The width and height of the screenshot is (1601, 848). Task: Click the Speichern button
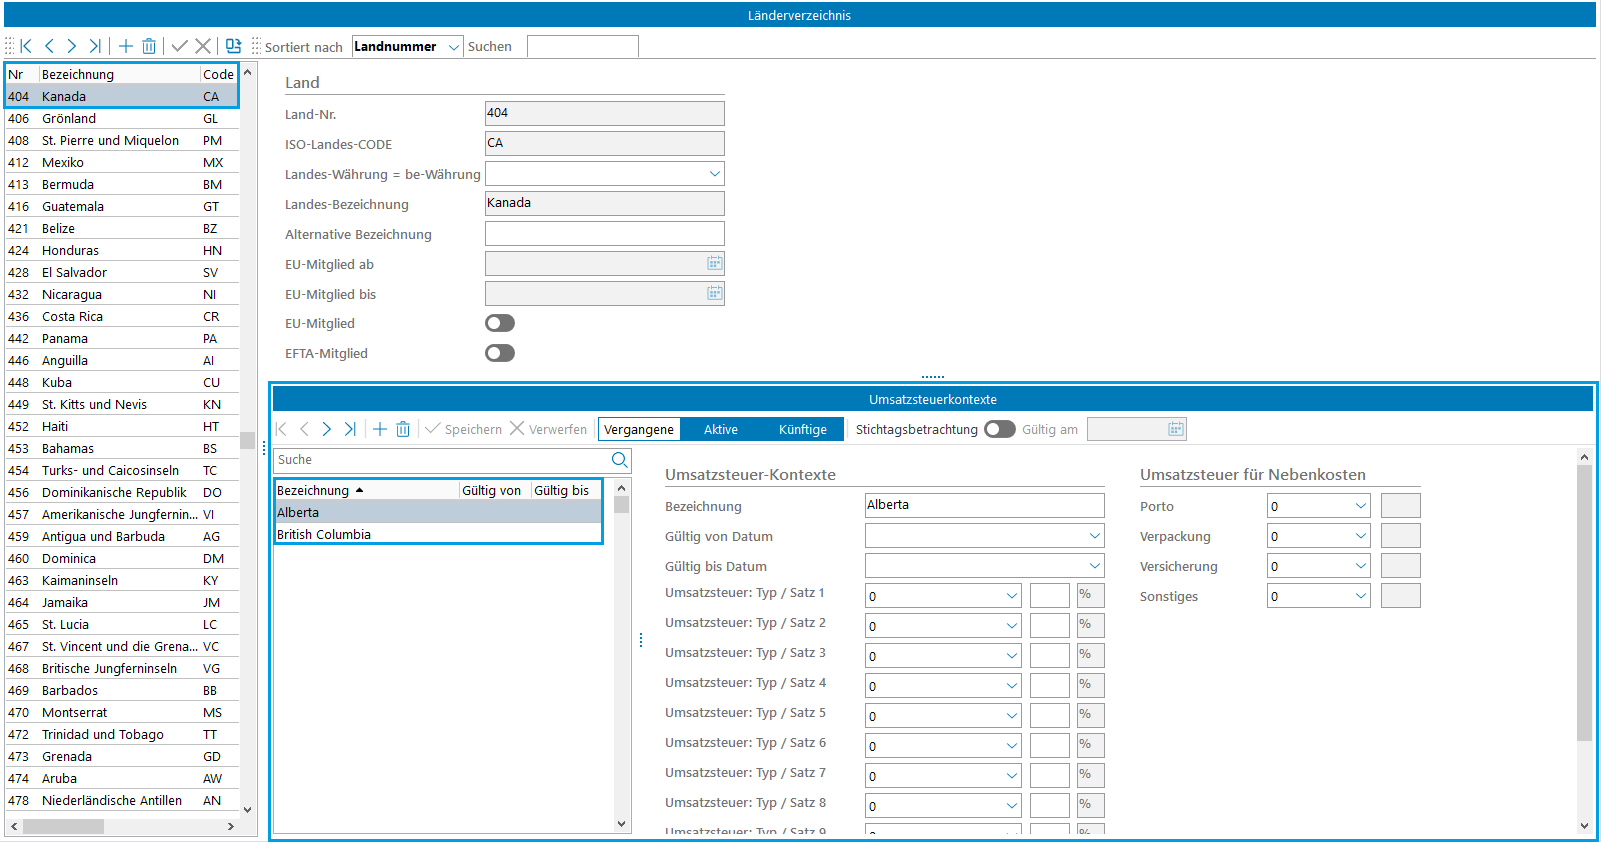tap(464, 429)
